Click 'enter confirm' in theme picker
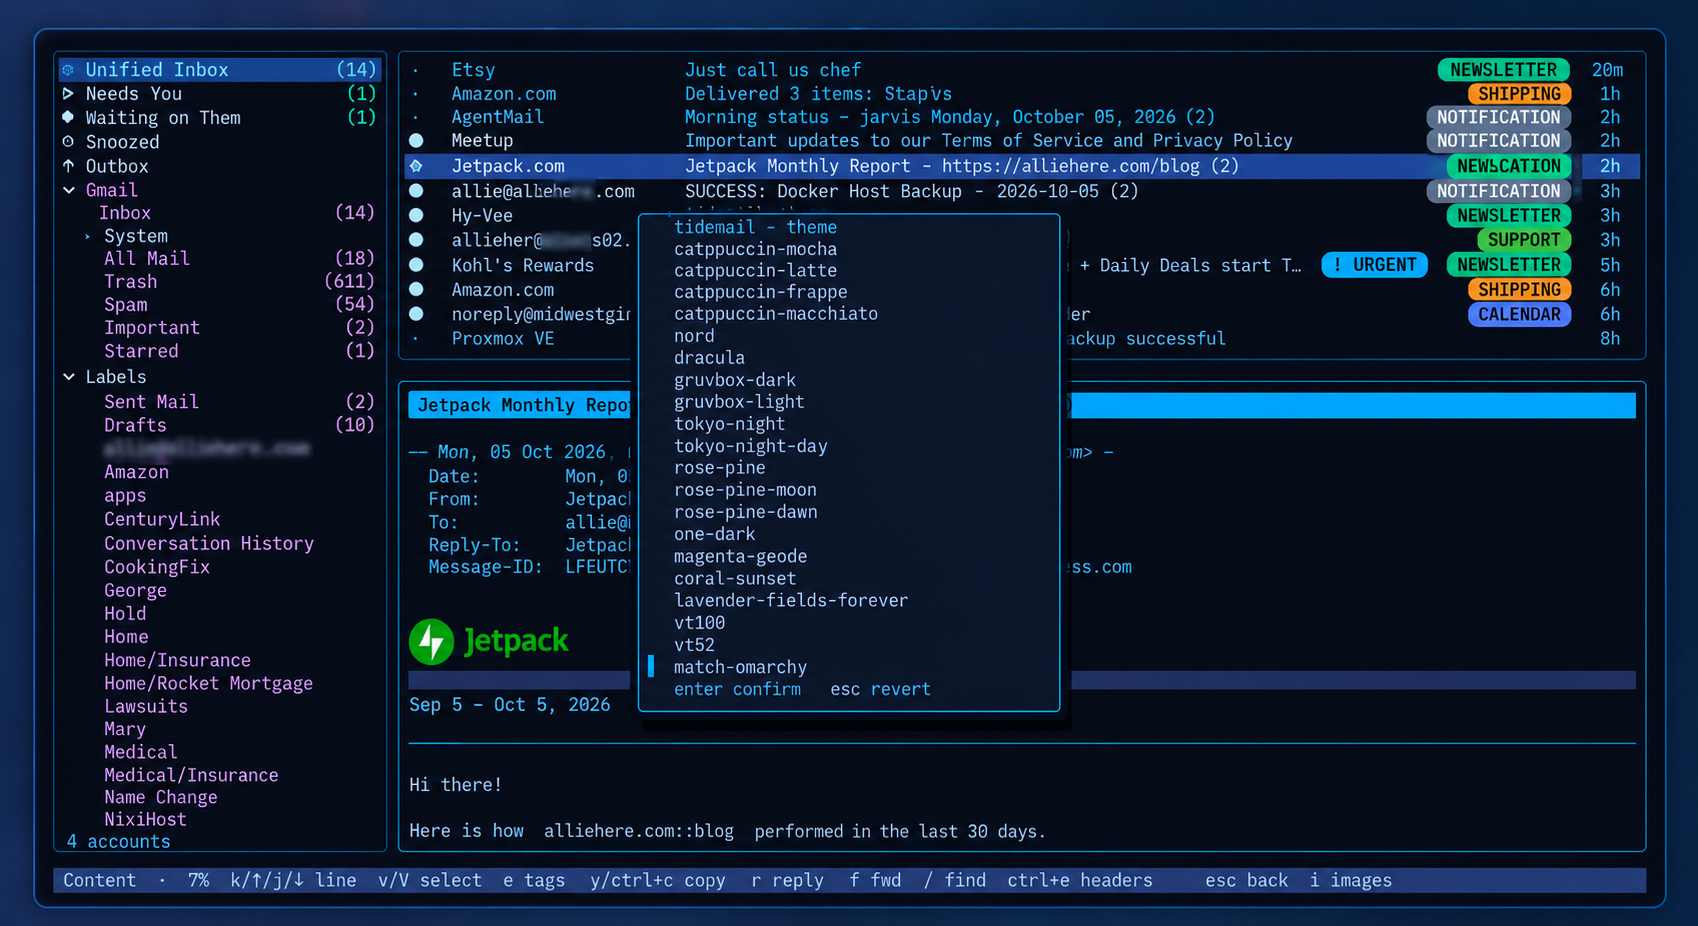Screen dimensions: 1698x926 point(737,689)
